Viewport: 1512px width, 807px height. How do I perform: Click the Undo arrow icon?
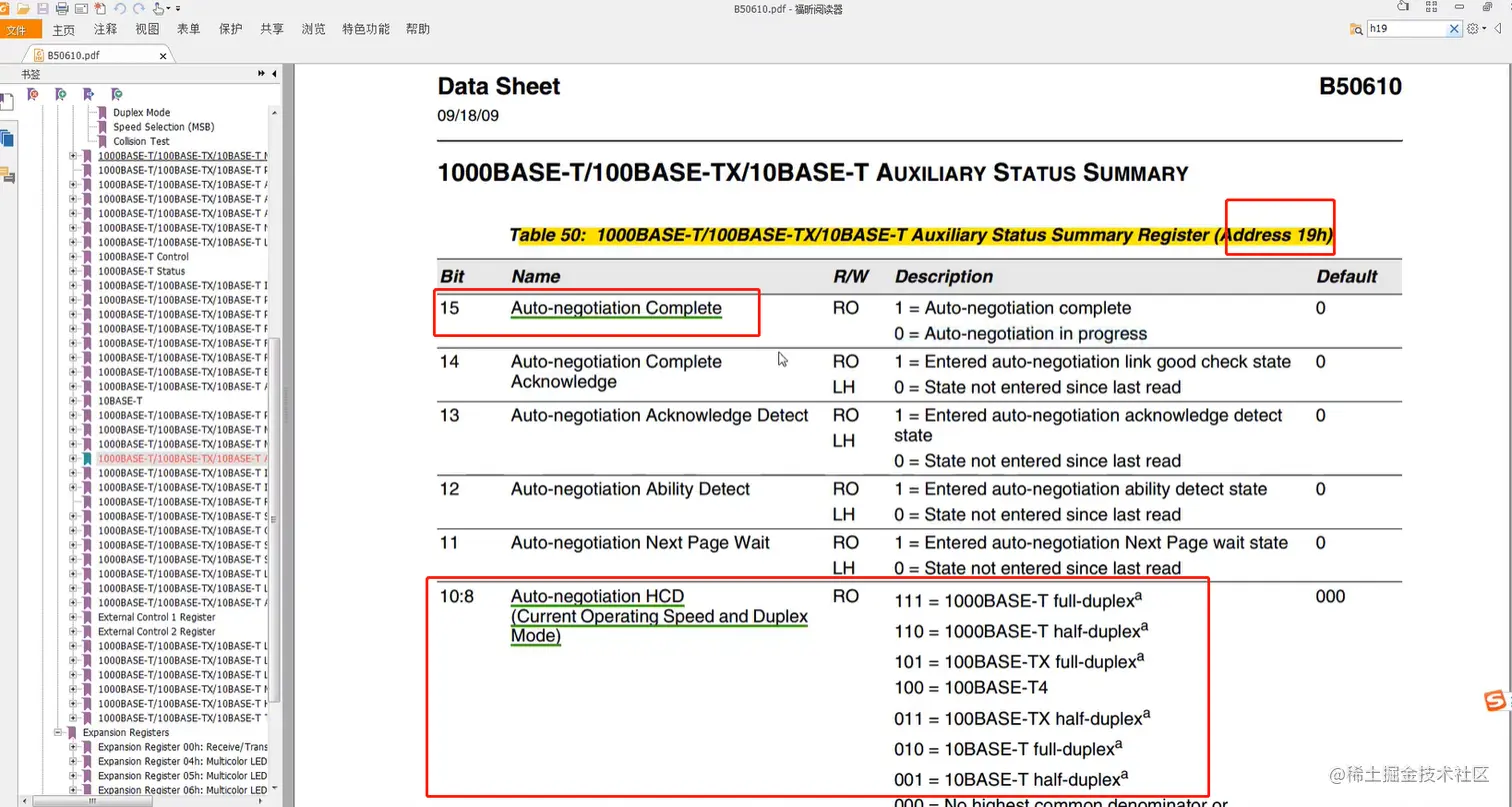pos(120,8)
